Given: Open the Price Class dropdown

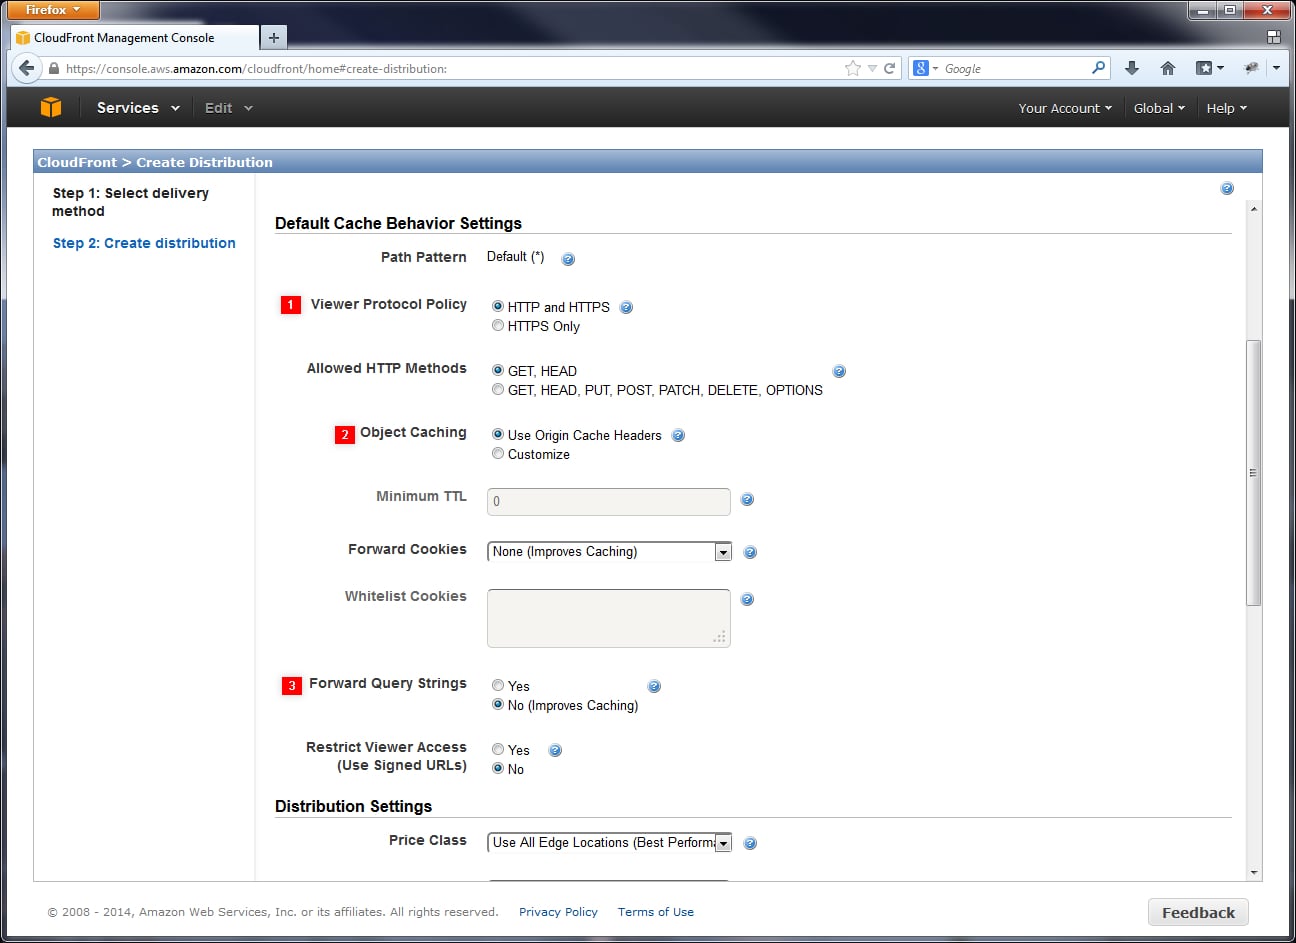Looking at the screenshot, I should click(609, 843).
